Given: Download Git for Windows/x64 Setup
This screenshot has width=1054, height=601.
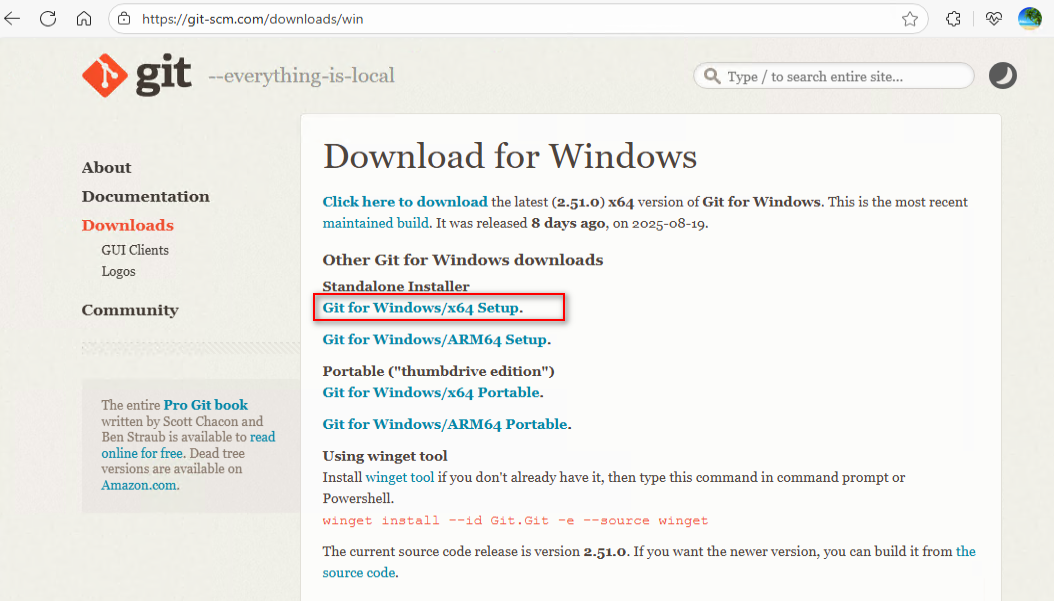Looking at the screenshot, I should click(421, 308).
